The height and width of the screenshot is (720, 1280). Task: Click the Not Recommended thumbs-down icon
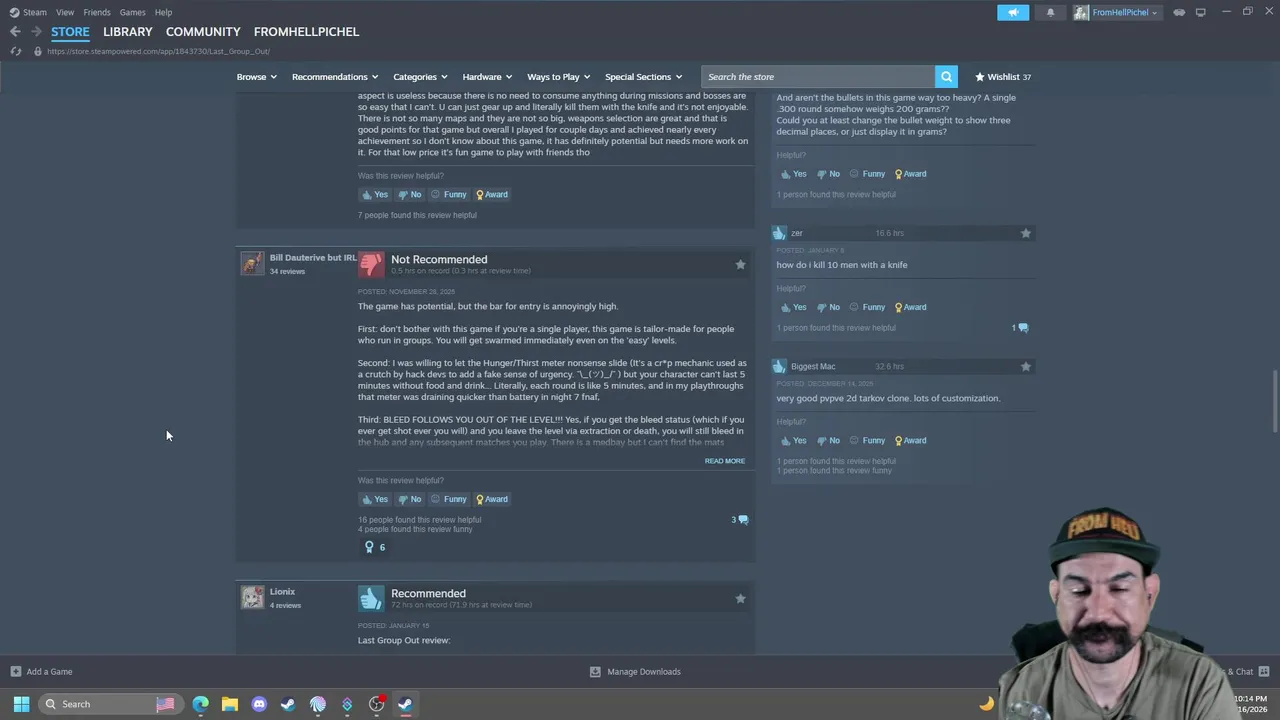(371, 264)
